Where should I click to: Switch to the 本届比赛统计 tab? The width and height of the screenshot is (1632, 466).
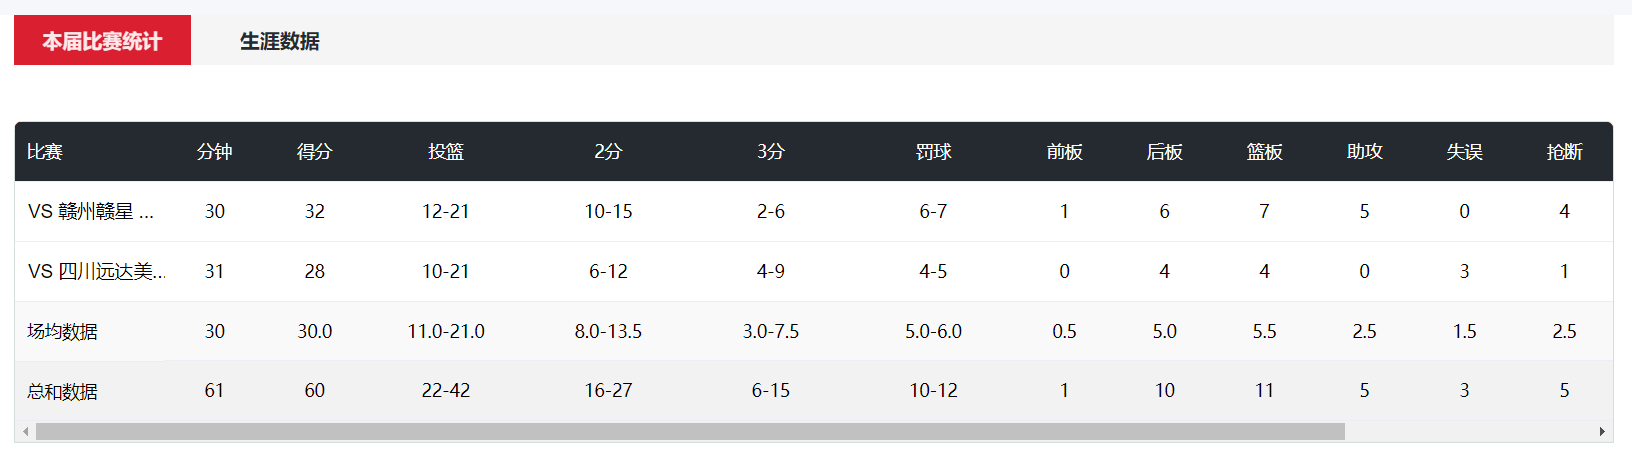coord(102,41)
